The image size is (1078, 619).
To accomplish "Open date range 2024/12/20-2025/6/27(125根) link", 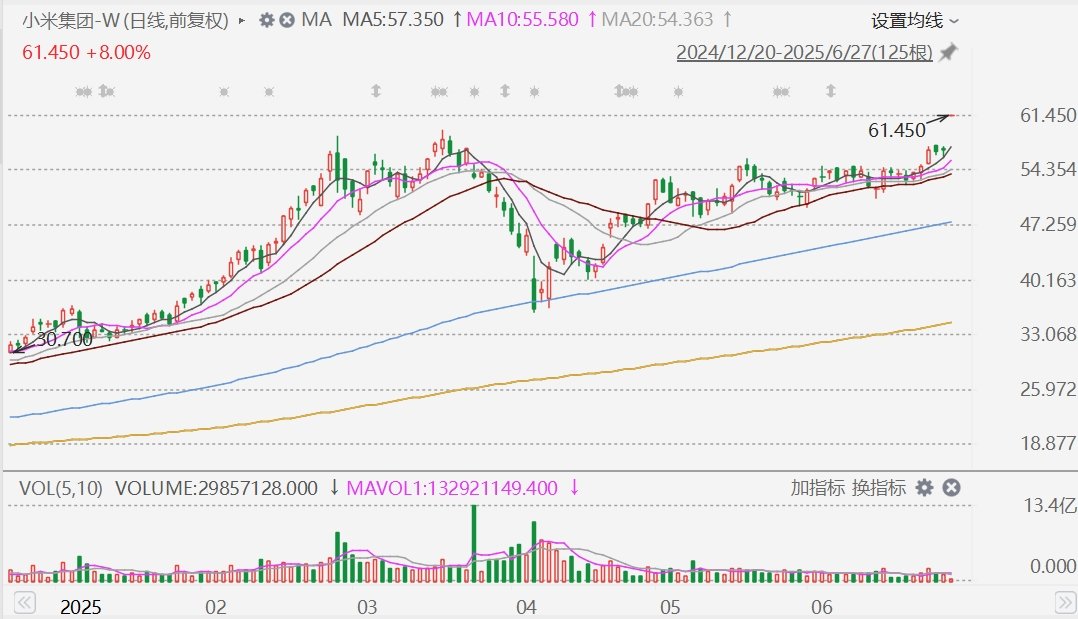I will pyautogui.click(x=804, y=52).
